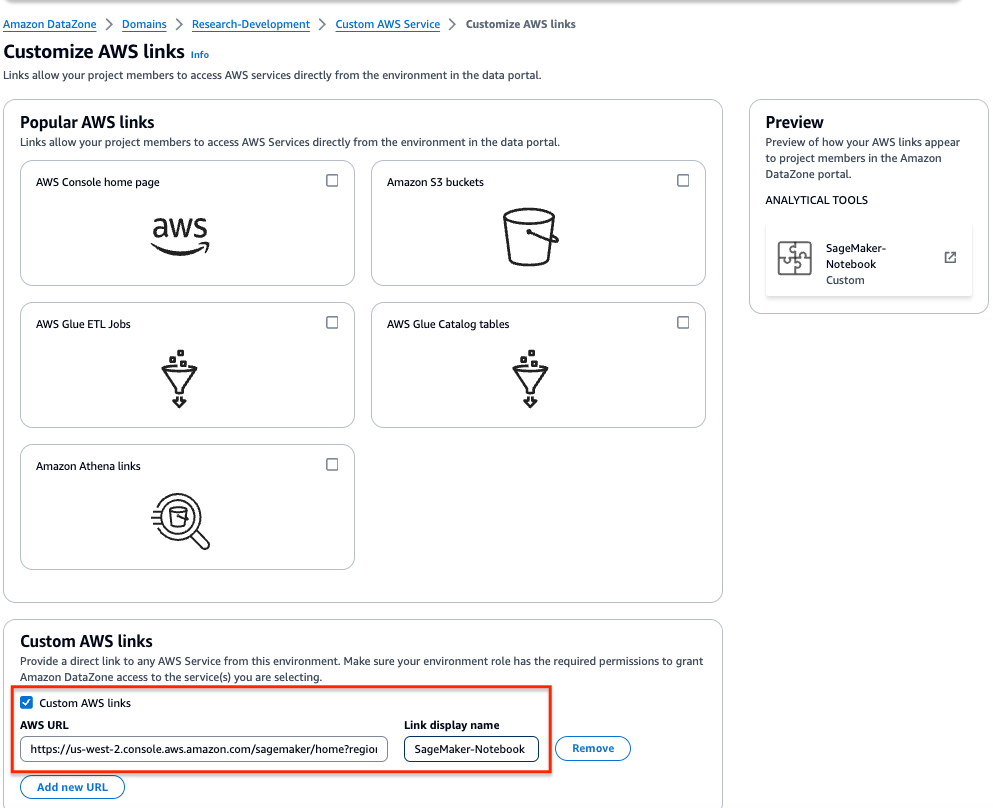993x808 pixels.
Task: Open the SageMaker-Notebook external link icon
Action: 950,257
